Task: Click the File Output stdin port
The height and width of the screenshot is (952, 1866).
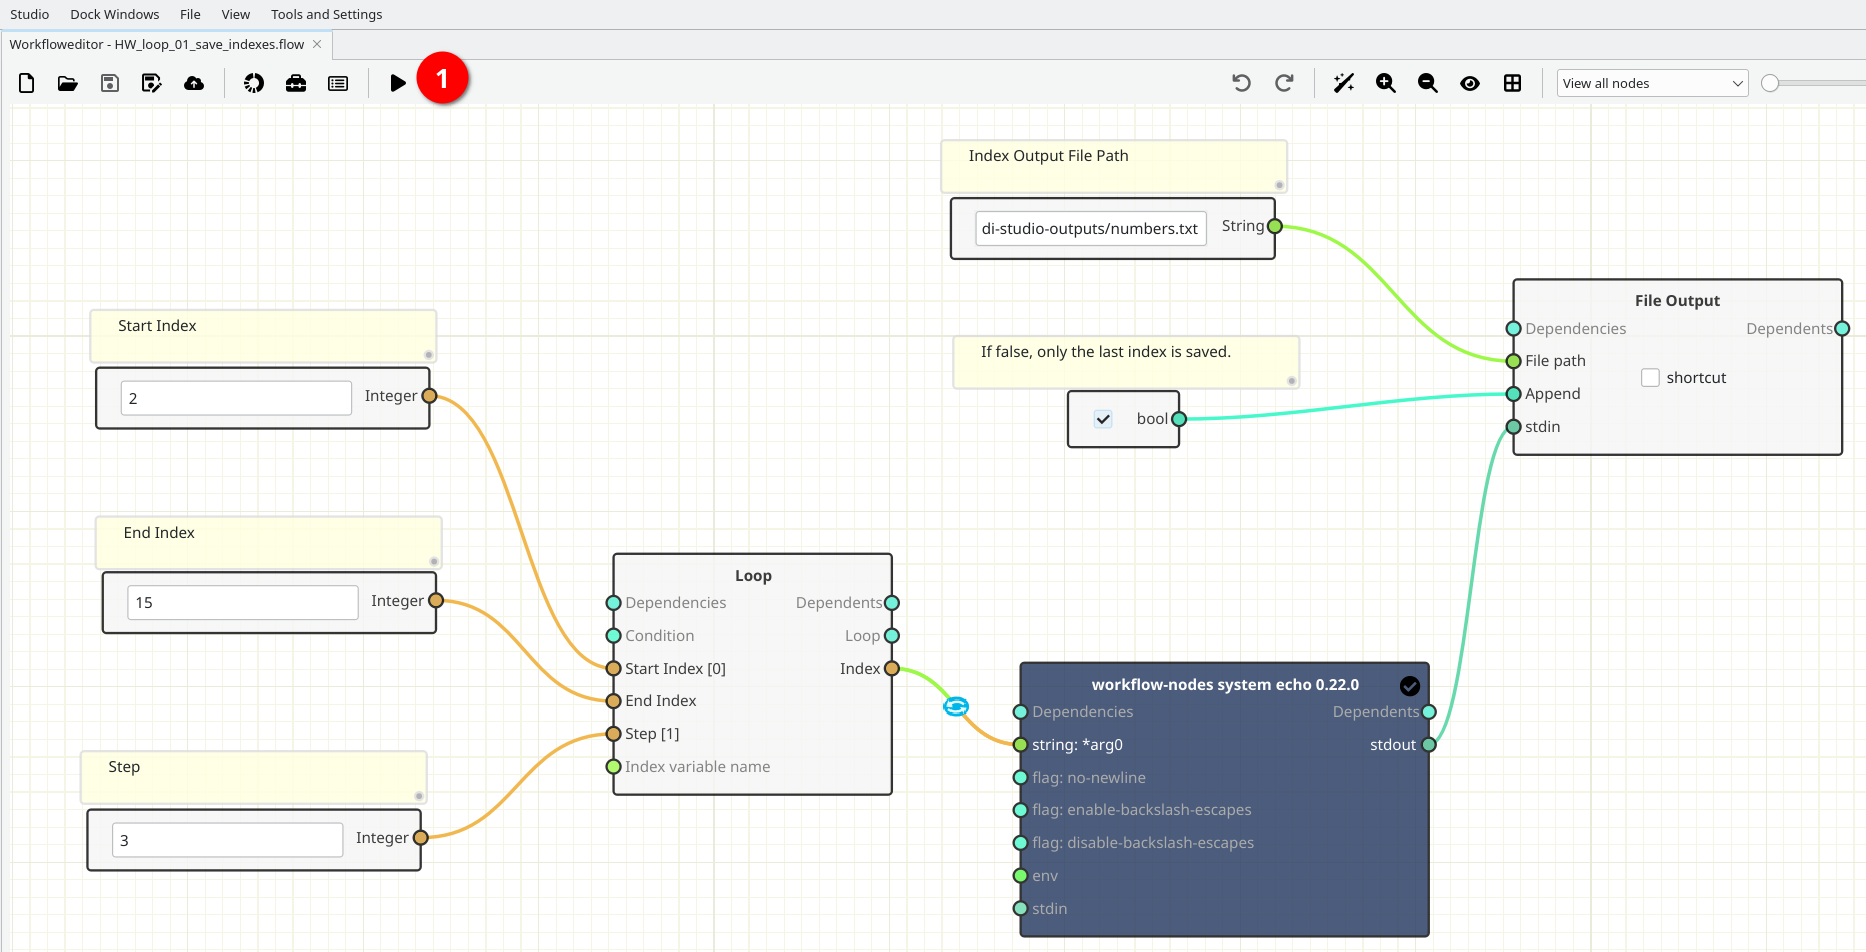Action: tap(1514, 427)
